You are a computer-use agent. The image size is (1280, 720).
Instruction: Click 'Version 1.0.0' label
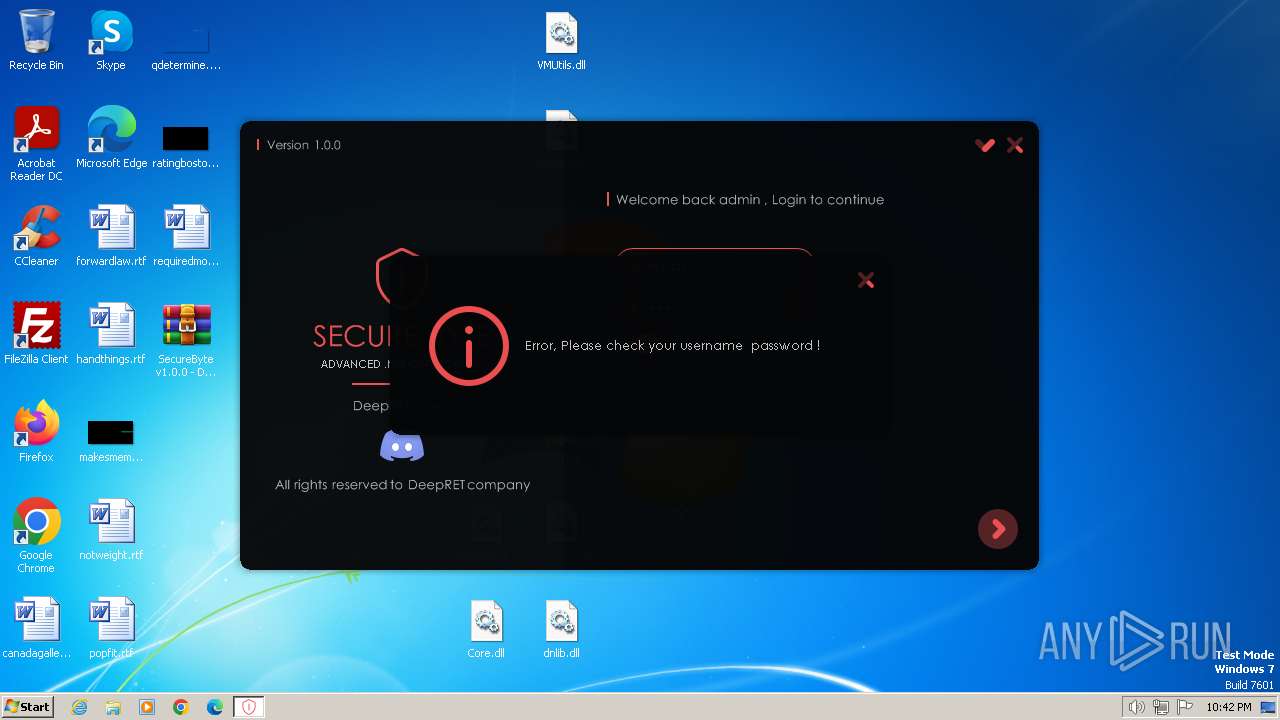[304, 145]
